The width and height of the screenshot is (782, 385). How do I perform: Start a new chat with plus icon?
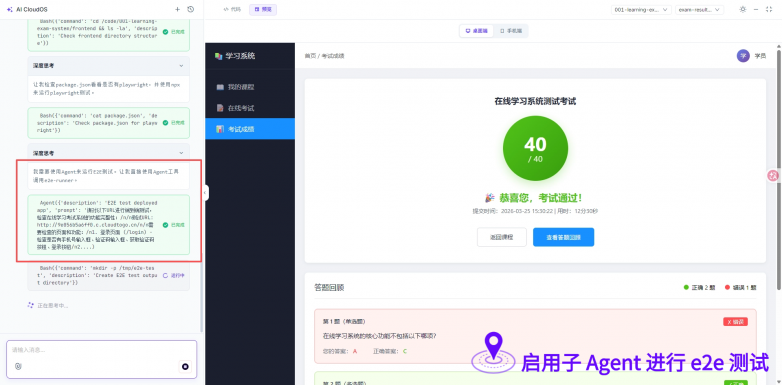[x=177, y=9]
